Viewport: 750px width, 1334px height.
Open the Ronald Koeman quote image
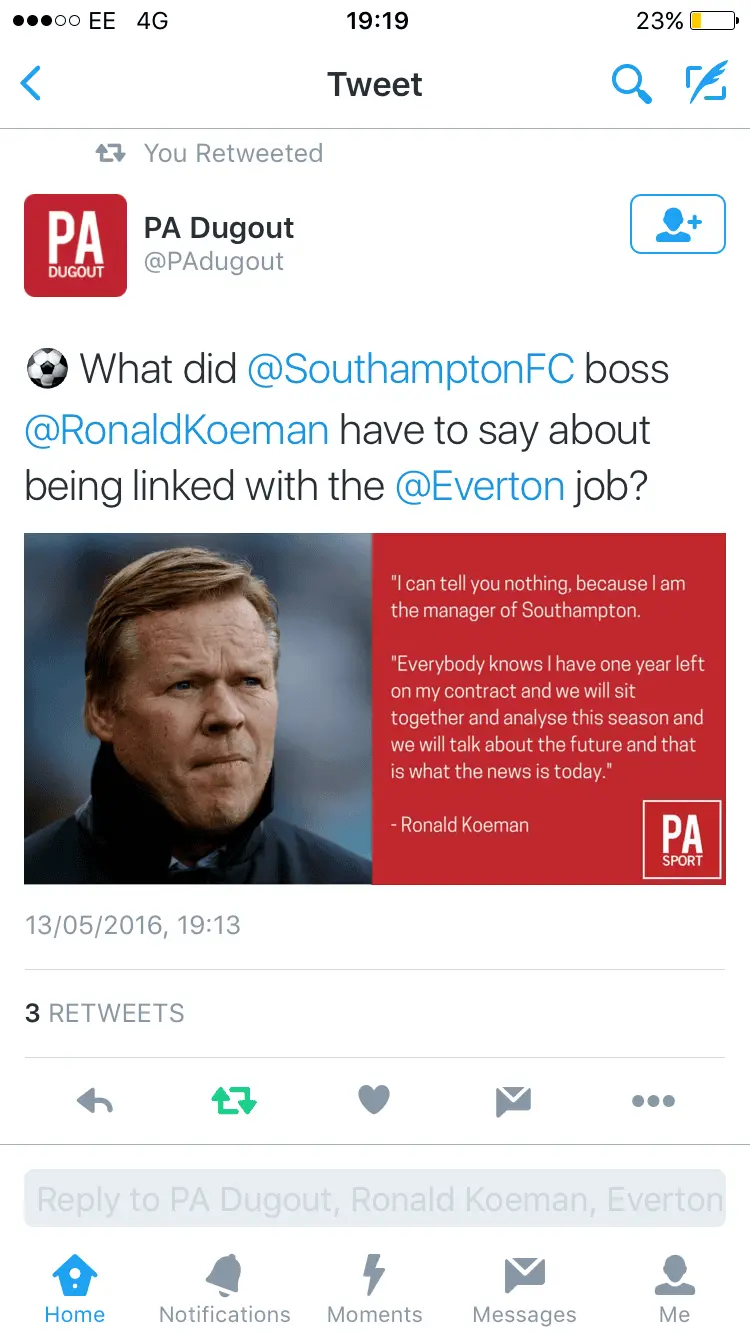[375, 709]
